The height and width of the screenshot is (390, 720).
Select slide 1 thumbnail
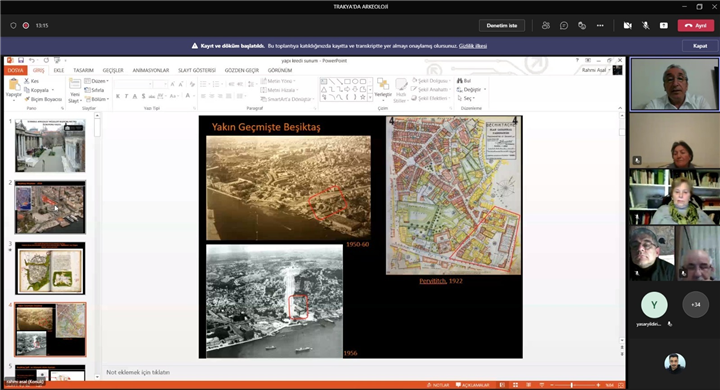click(x=50, y=146)
